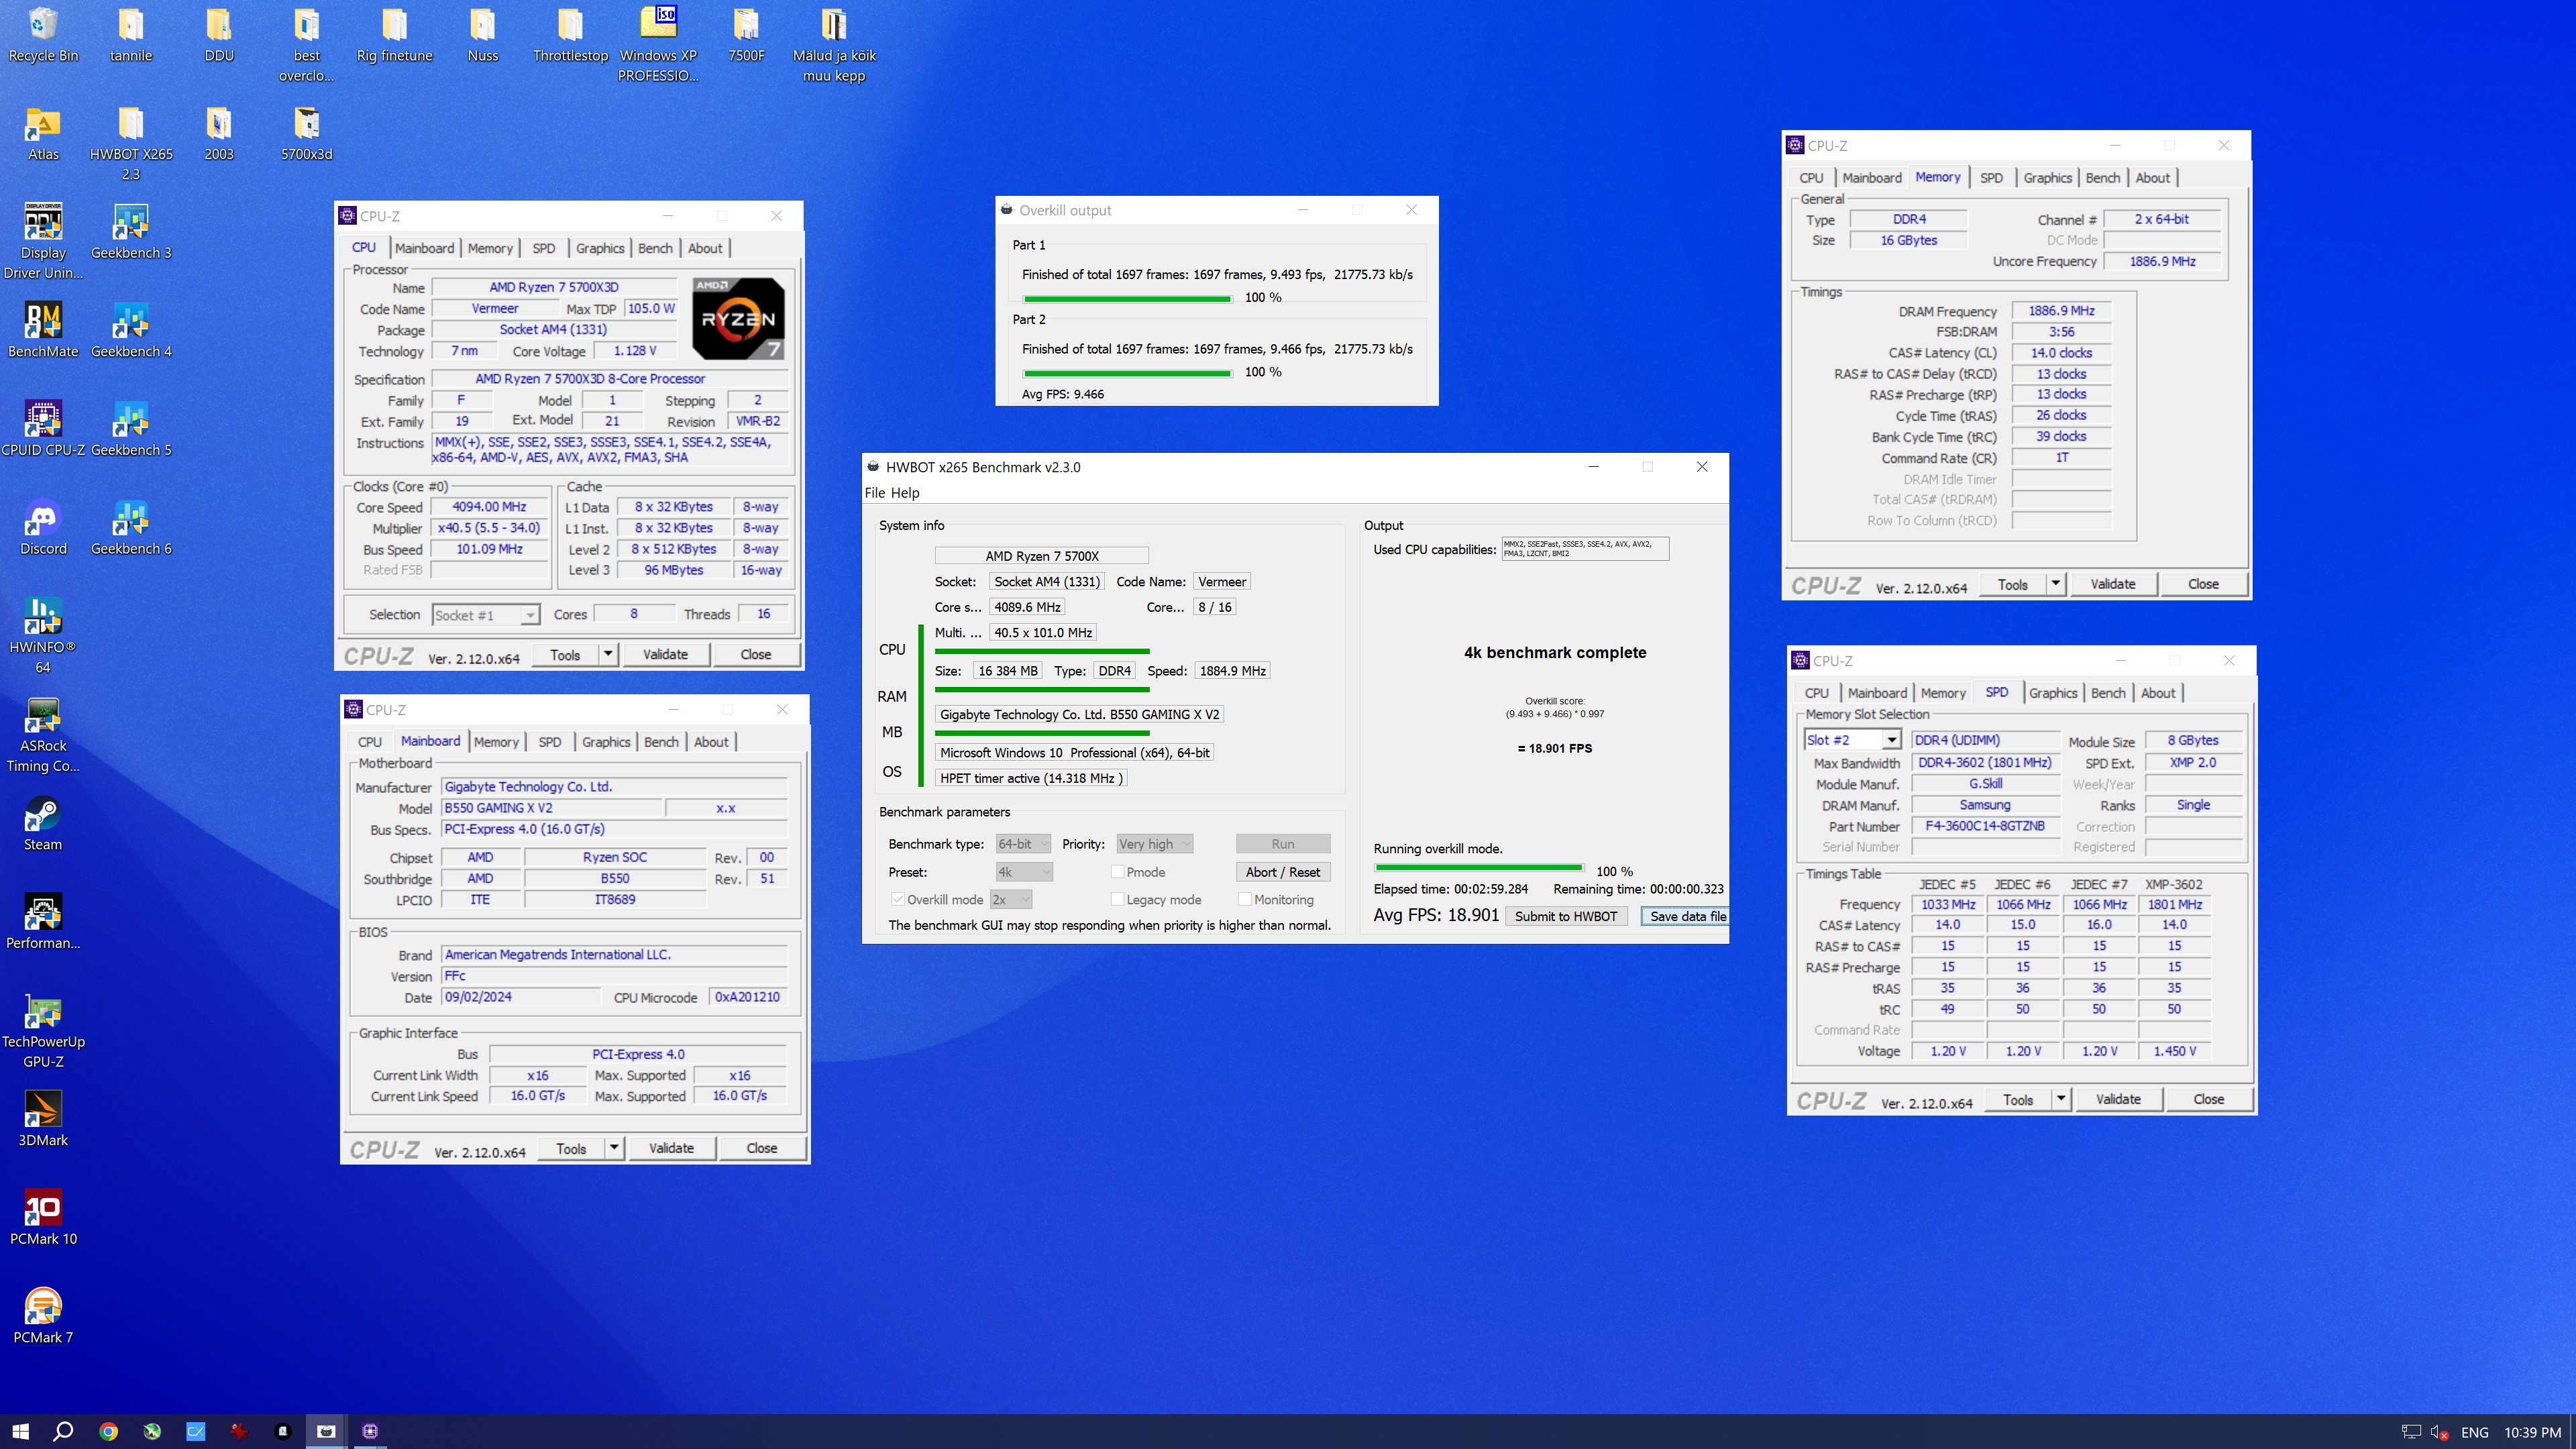The width and height of the screenshot is (2576, 1449).
Task: Open the TechPowerUp GPU-Z desktop icon
Action: tap(43, 1031)
